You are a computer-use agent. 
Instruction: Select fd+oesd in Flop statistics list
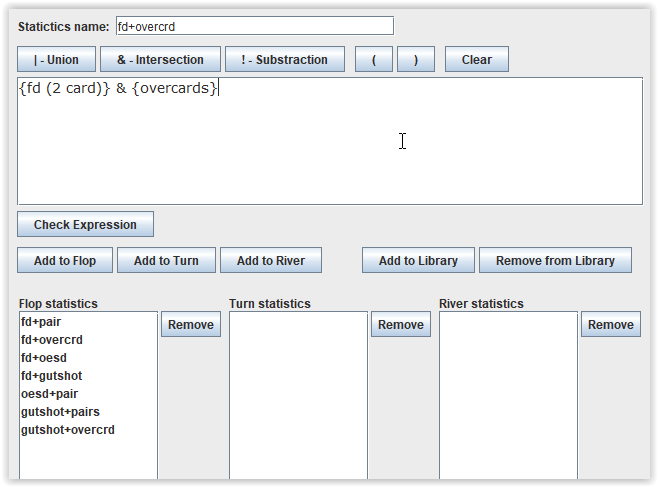tap(46, 358)
